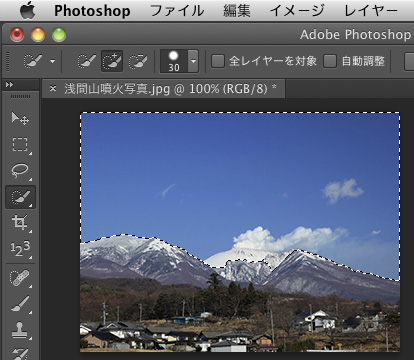Enable the 全レイヤーを対象 checkbox

[218, 61]
